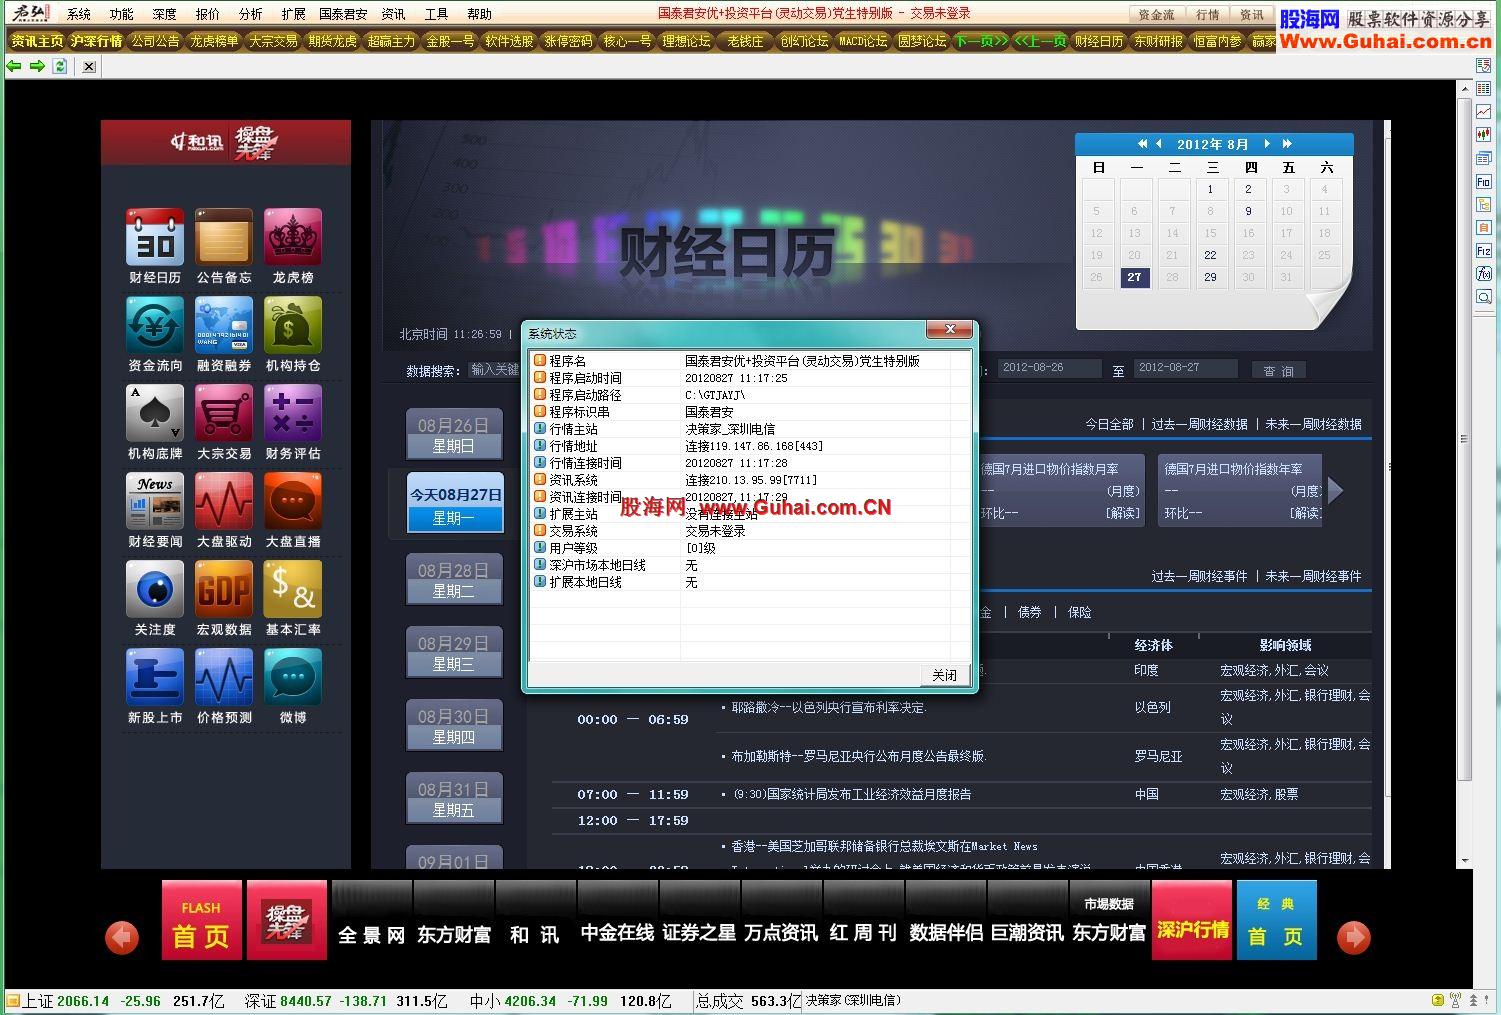Select calendar day 29
Image resolution: width=1501 pixels, height=1015 pixels.
(x=1210, y=277)
